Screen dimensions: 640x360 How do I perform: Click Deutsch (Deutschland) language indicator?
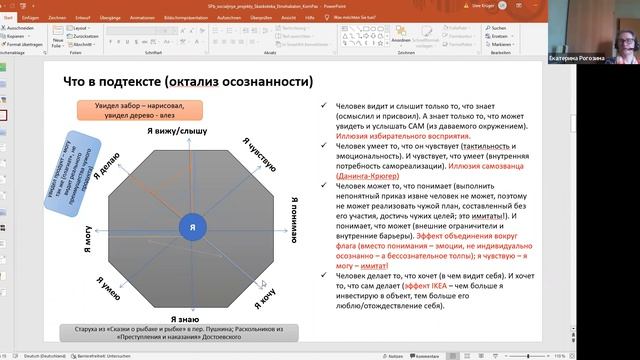pos(44,356)
